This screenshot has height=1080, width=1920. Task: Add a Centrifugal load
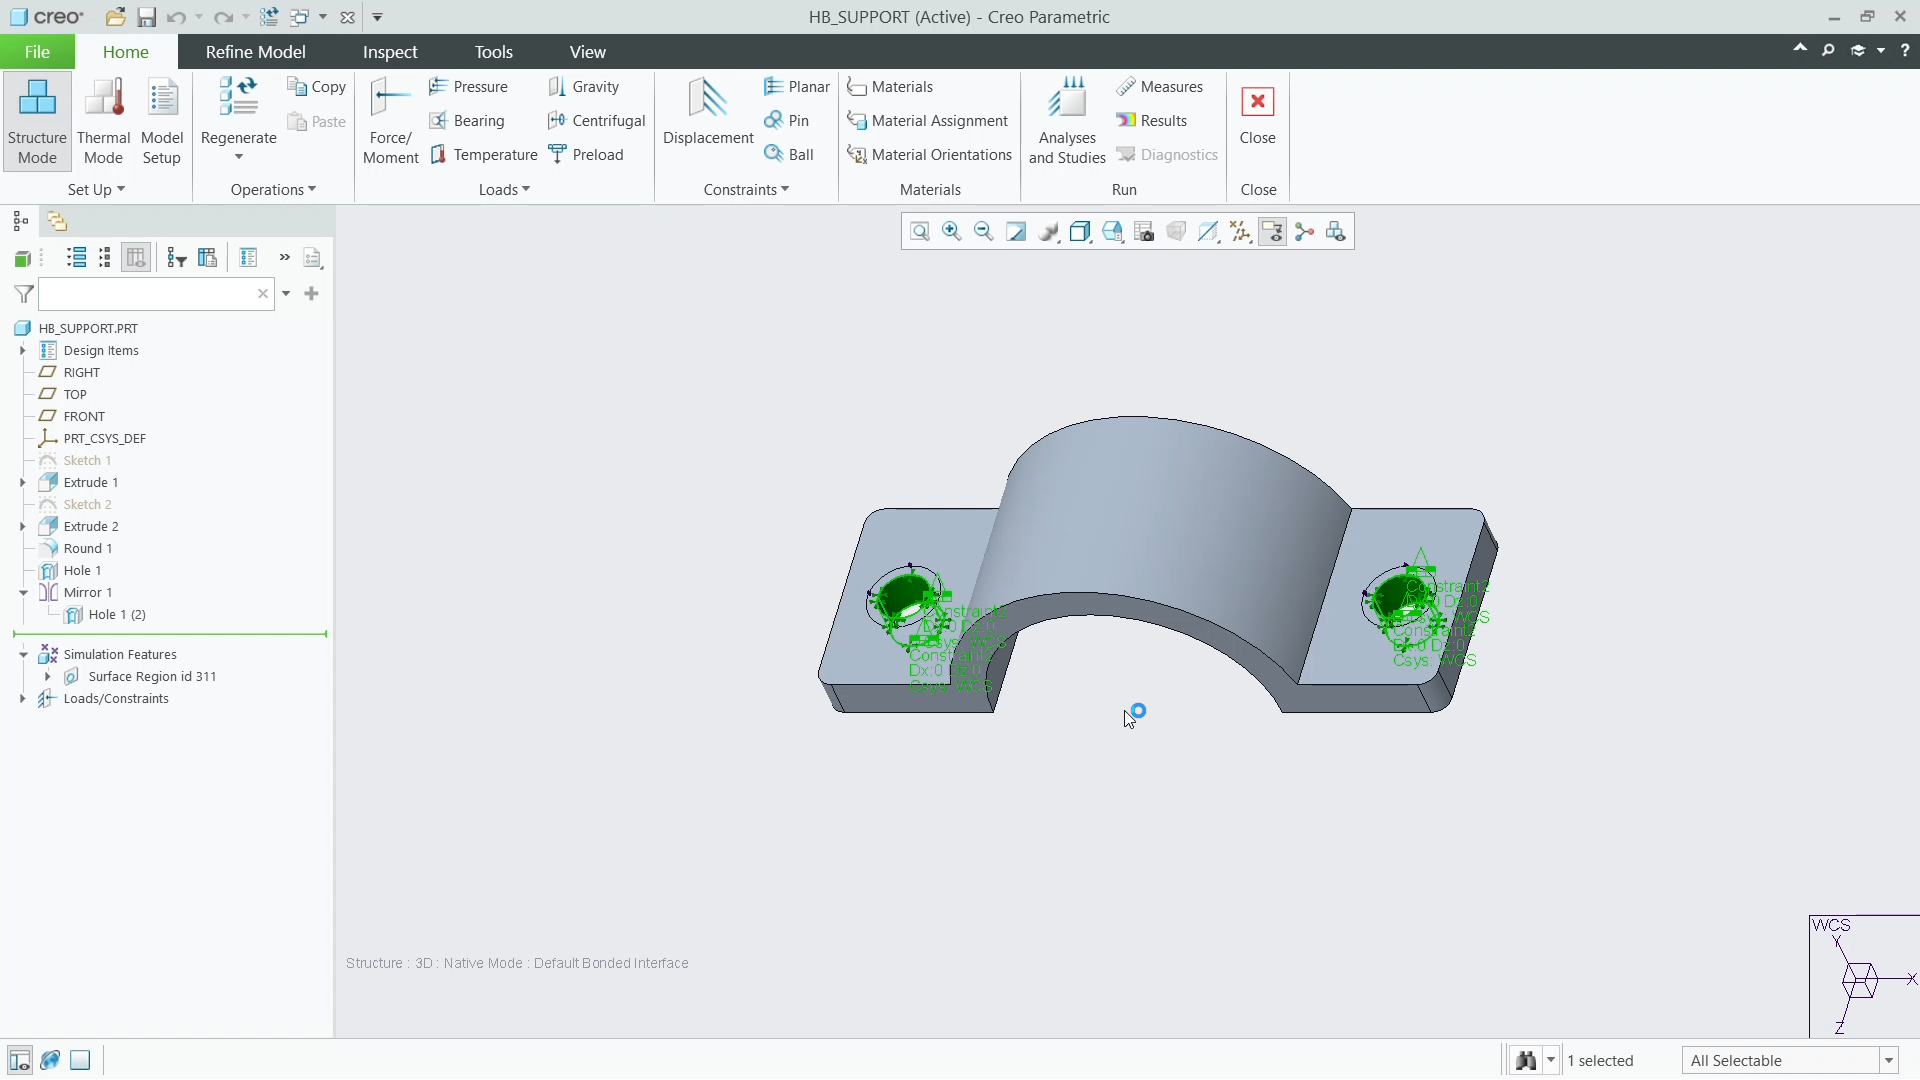[596, 121]
